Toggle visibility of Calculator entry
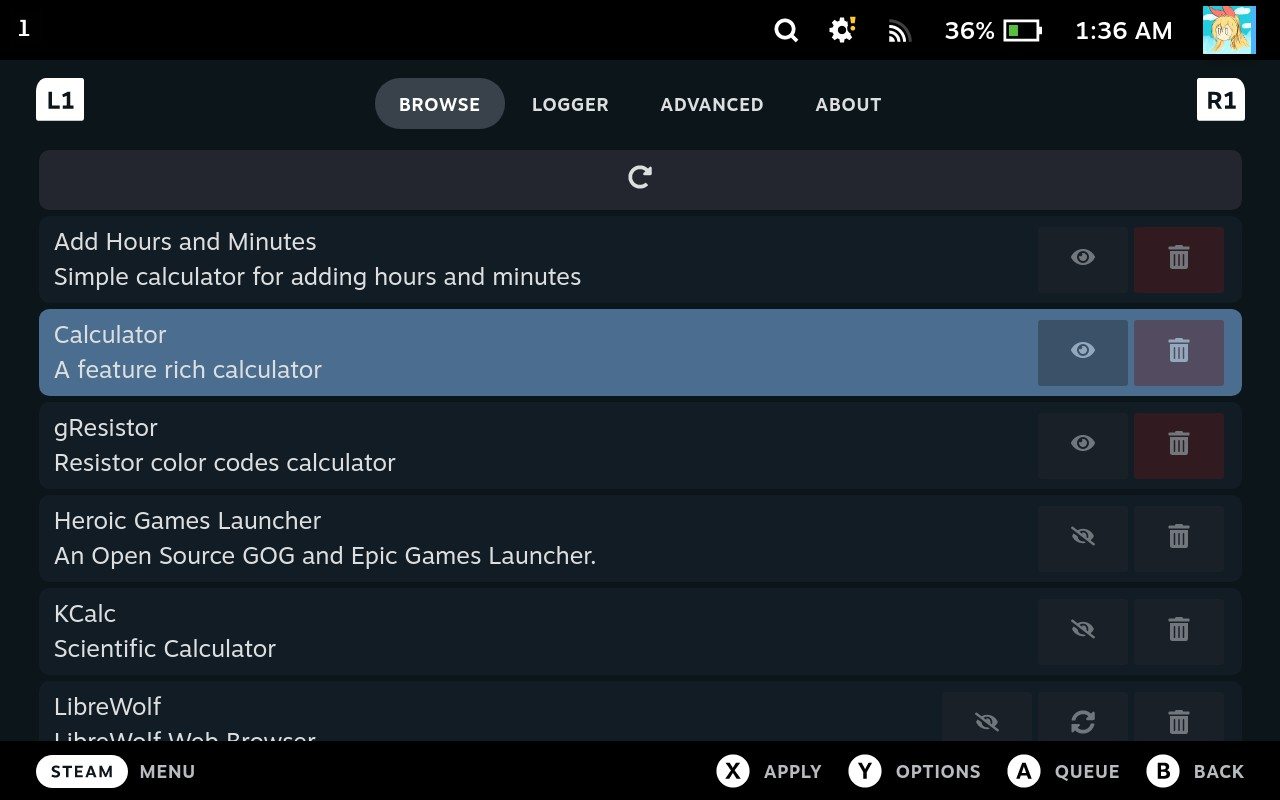 coord(1083,353)
